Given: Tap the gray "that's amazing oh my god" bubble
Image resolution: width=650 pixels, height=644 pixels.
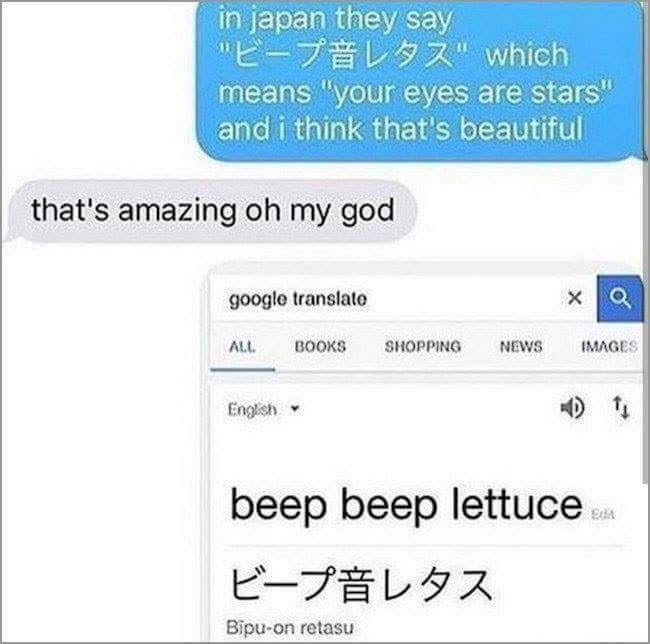Looking at the screenshot, I should click(211, 211).
